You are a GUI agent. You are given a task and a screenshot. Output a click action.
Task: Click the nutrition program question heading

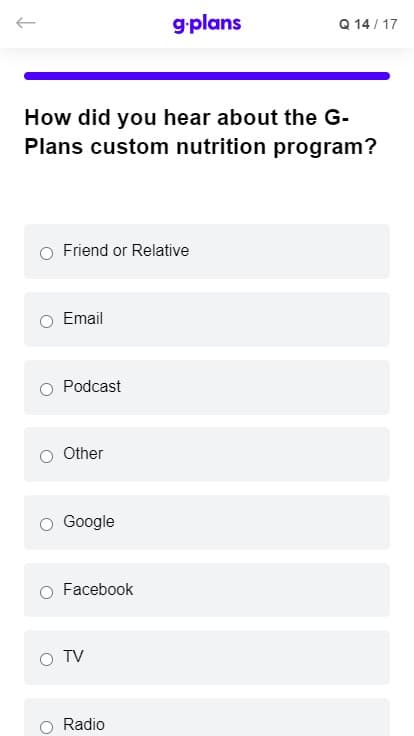coord(201,132)
